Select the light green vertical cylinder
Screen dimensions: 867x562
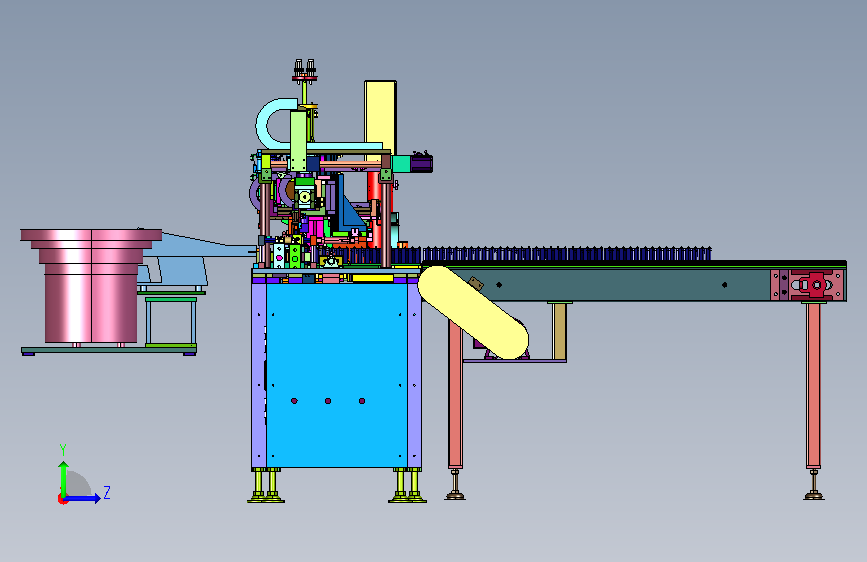point(298,140)
